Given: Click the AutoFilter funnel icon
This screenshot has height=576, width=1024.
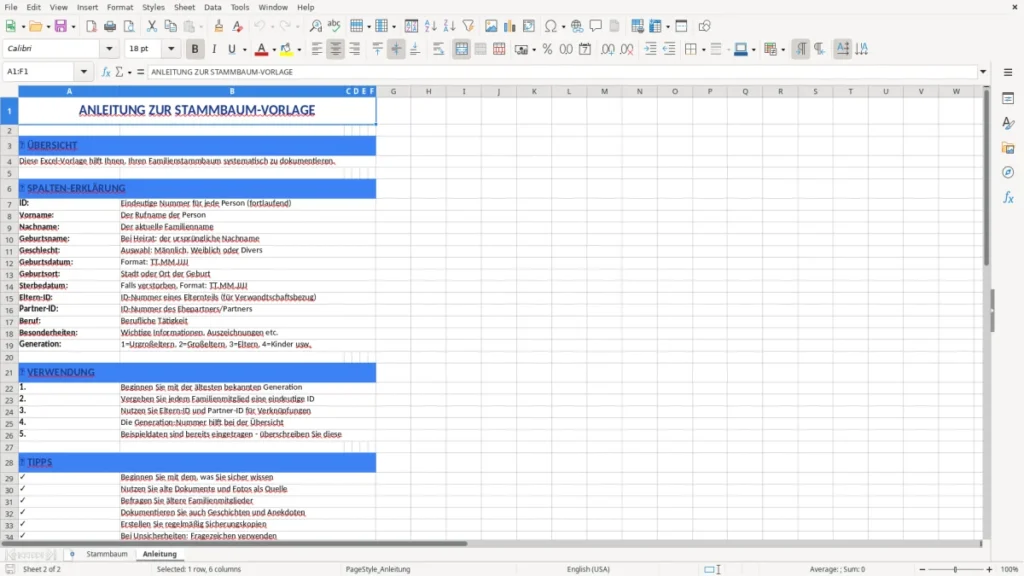Looking at the screenshot, I should (x=468, y=26).
